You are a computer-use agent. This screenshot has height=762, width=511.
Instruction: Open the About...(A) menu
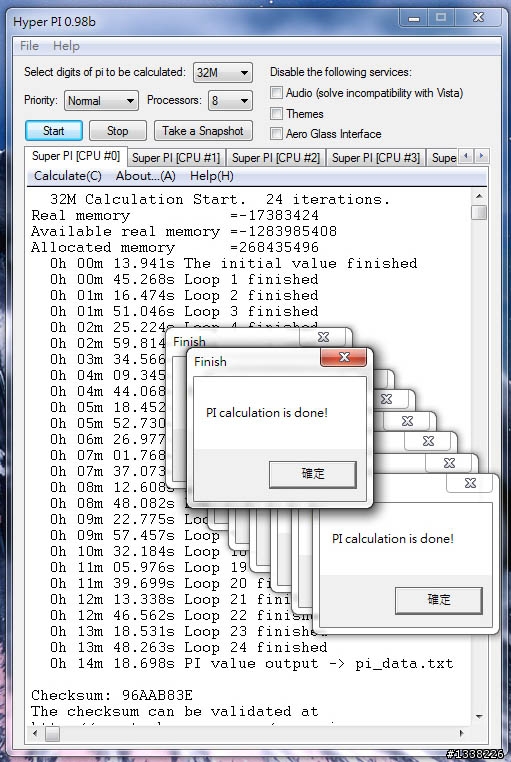[x=145, y=176]
